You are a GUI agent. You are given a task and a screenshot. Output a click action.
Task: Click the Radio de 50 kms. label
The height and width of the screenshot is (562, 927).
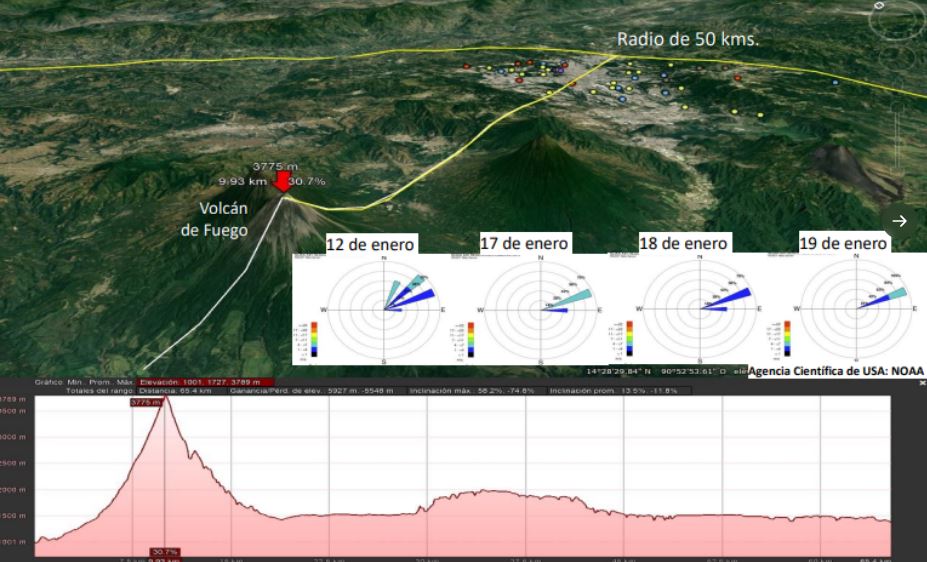[x=688, y=39]
